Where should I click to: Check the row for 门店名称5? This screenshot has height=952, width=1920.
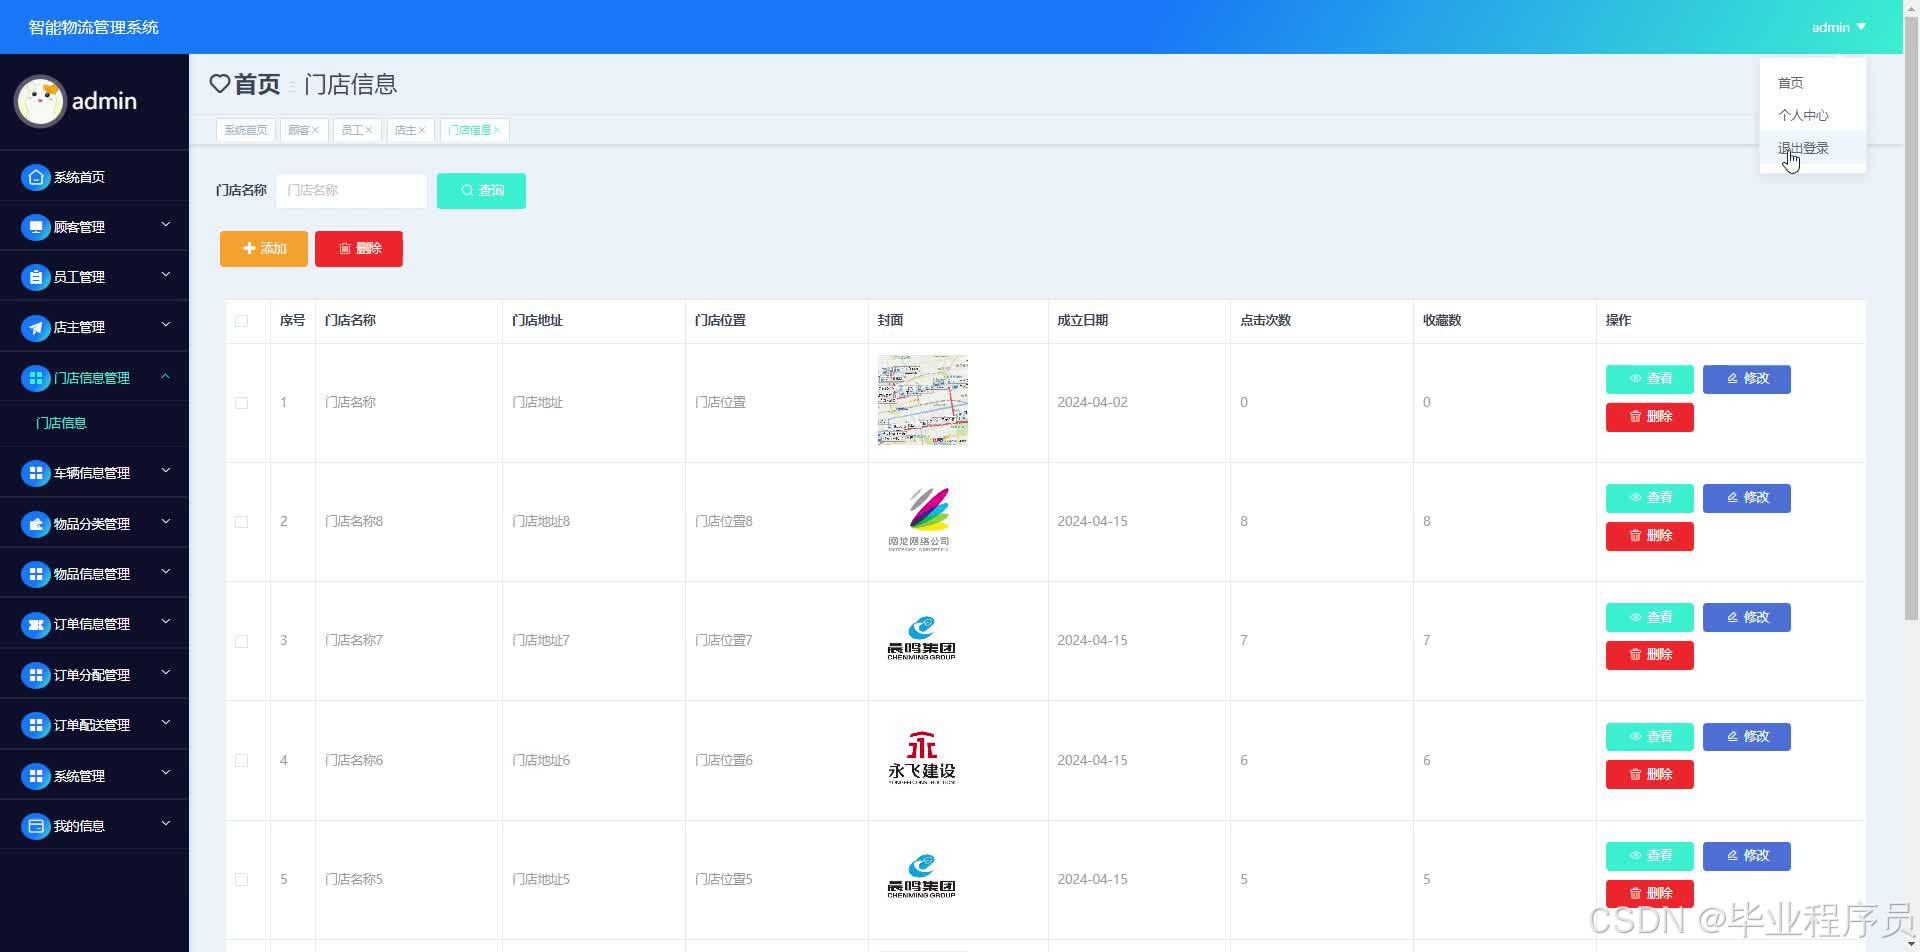tap(241, 880)
